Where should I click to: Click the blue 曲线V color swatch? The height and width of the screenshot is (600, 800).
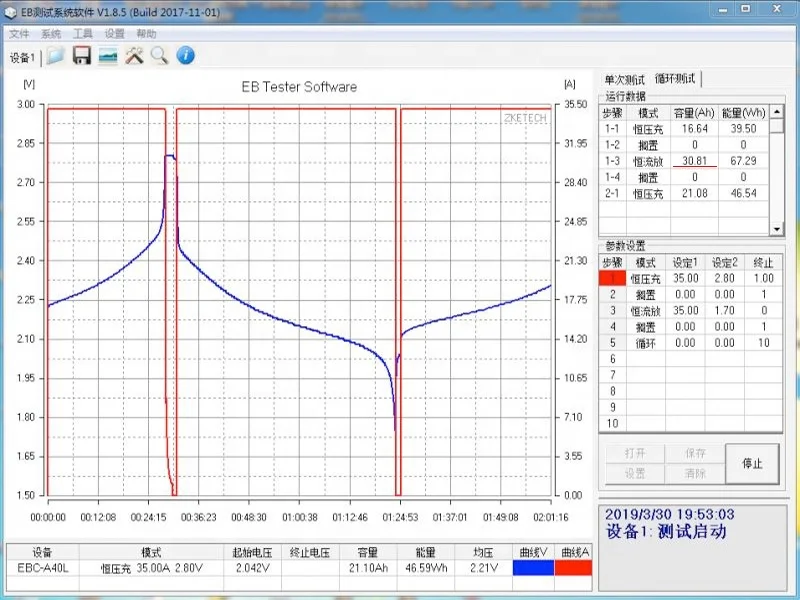click(533, 568)
